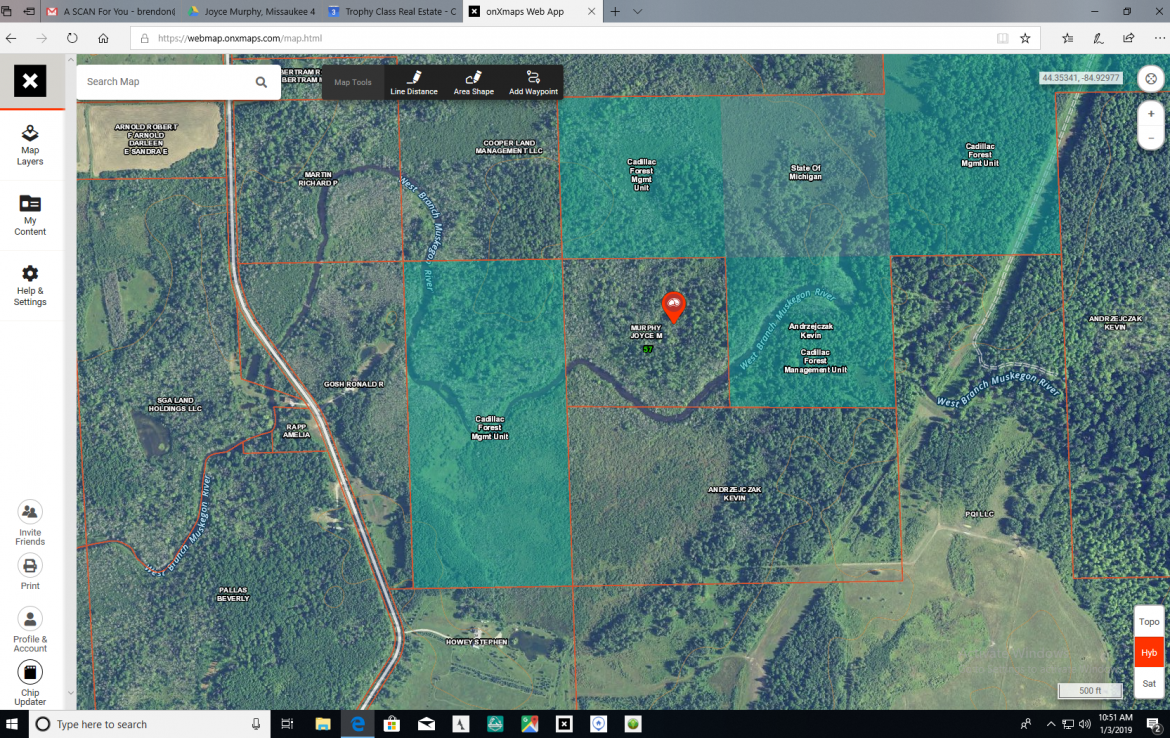This screenshot has height=738, width=1170.
Task: Select the Area Shape tool
Action: 473,83
